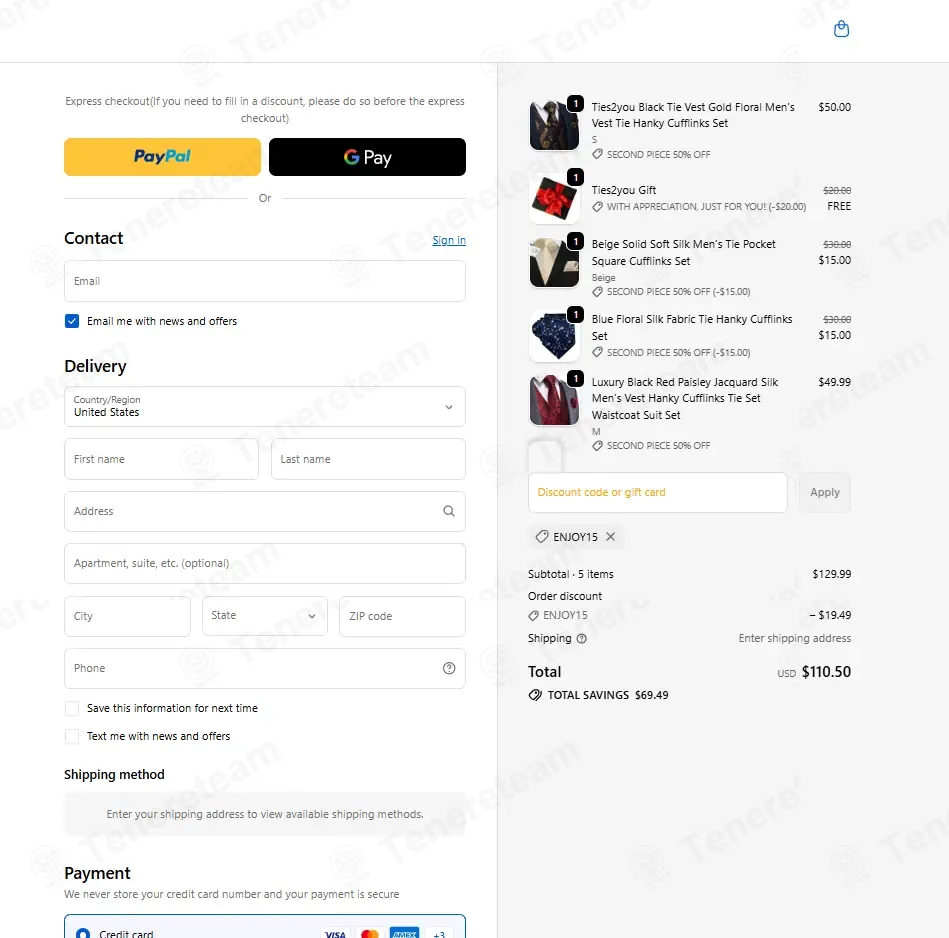
Task: Click the Discount code or gift card field
Action: click(x=657, y=492)
